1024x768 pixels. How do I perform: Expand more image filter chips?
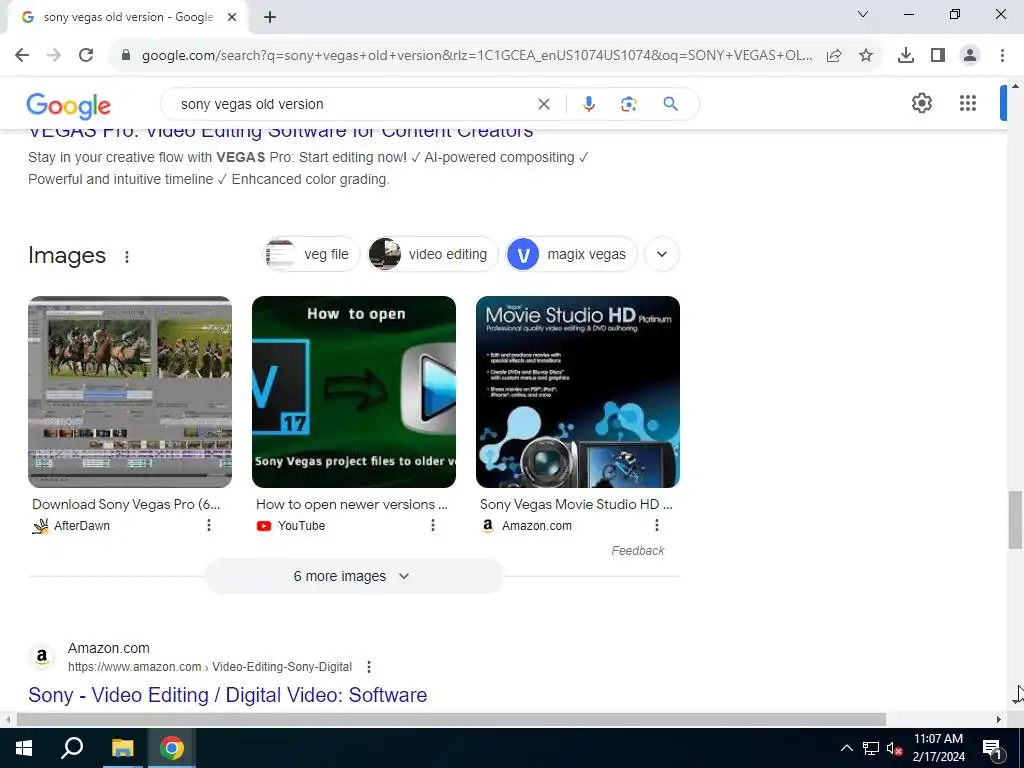(662, 254)
